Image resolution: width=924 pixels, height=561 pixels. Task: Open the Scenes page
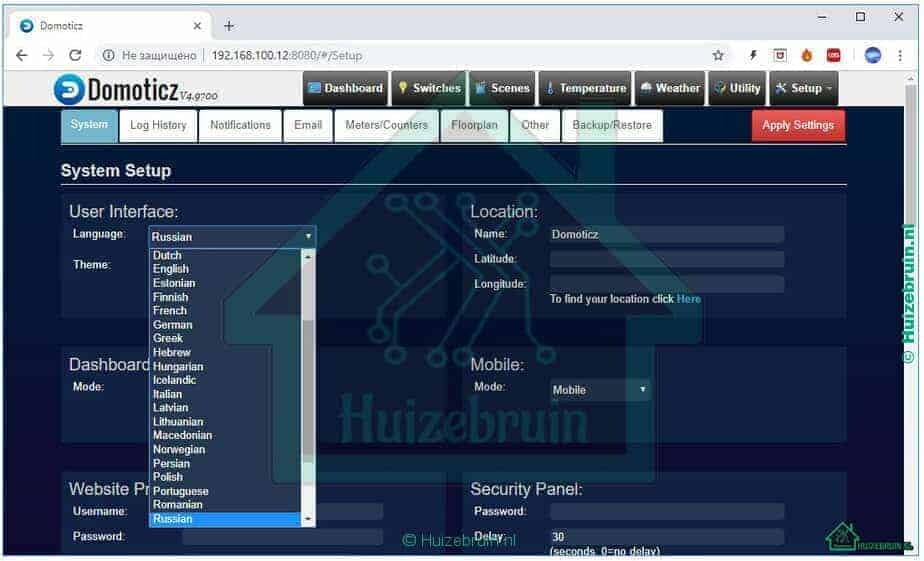pyautogui.click(x=503, y=88)
